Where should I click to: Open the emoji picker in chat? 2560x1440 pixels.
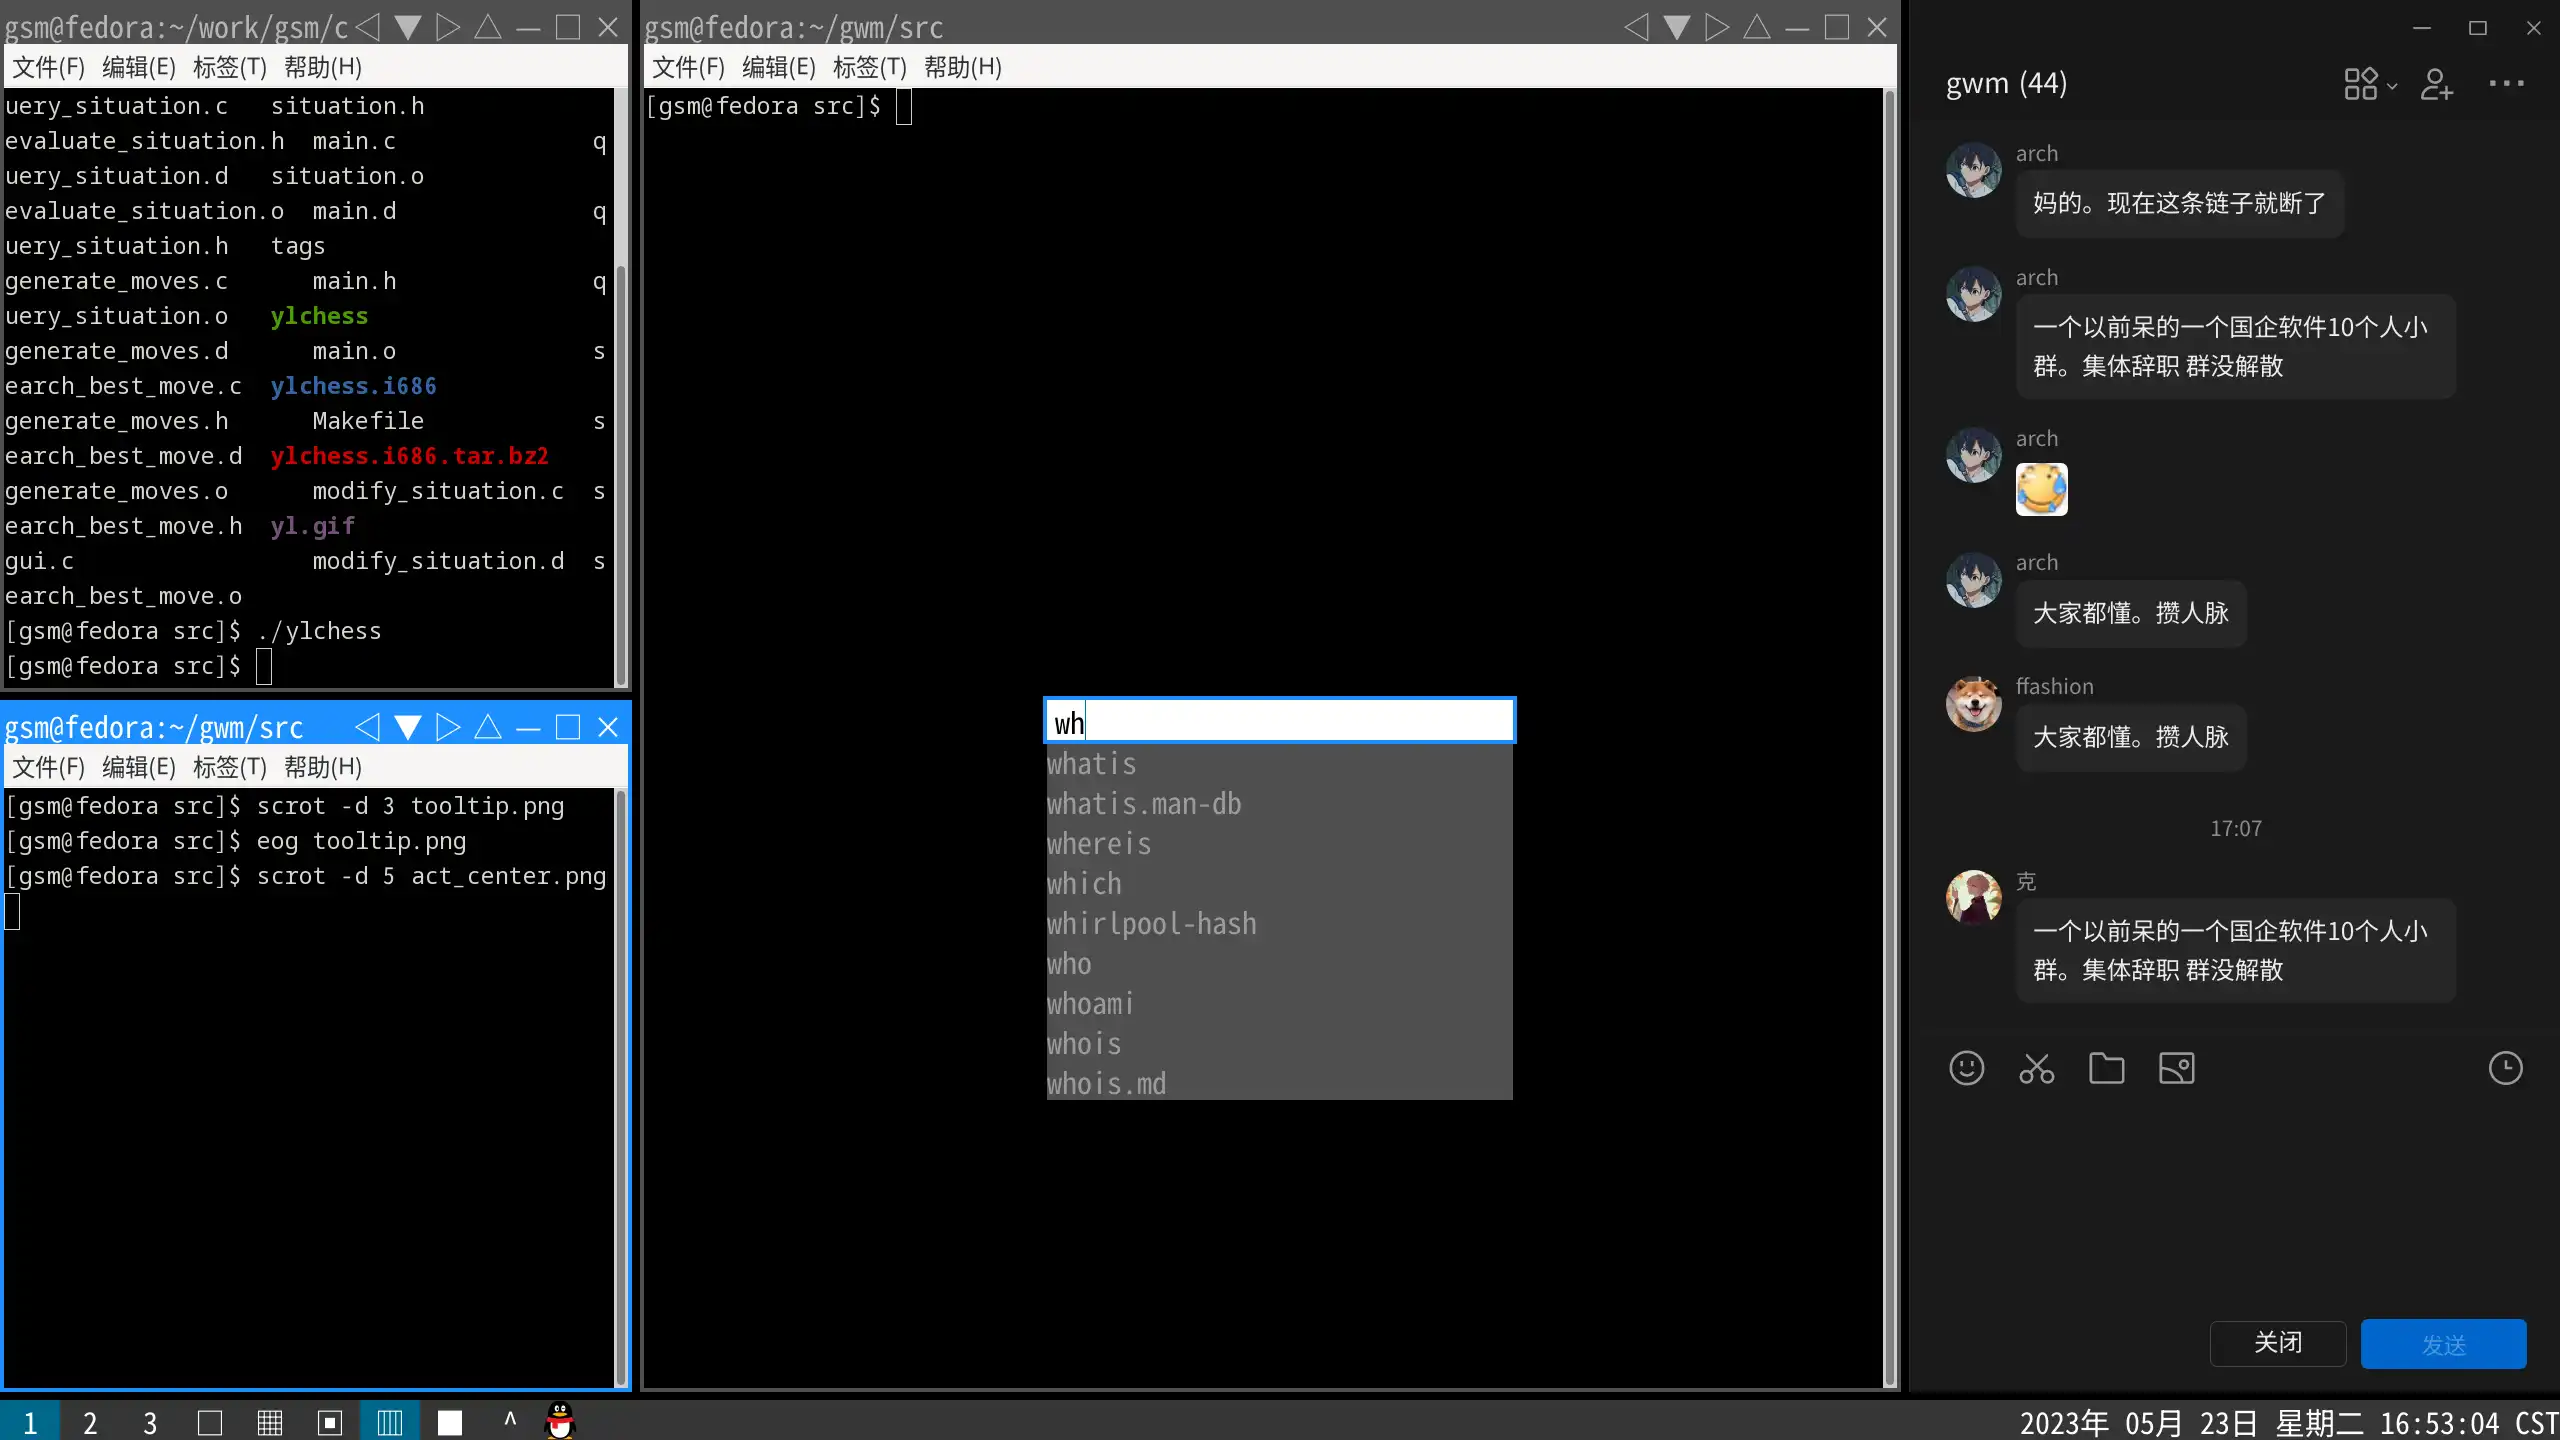tap(1966, 1068)
